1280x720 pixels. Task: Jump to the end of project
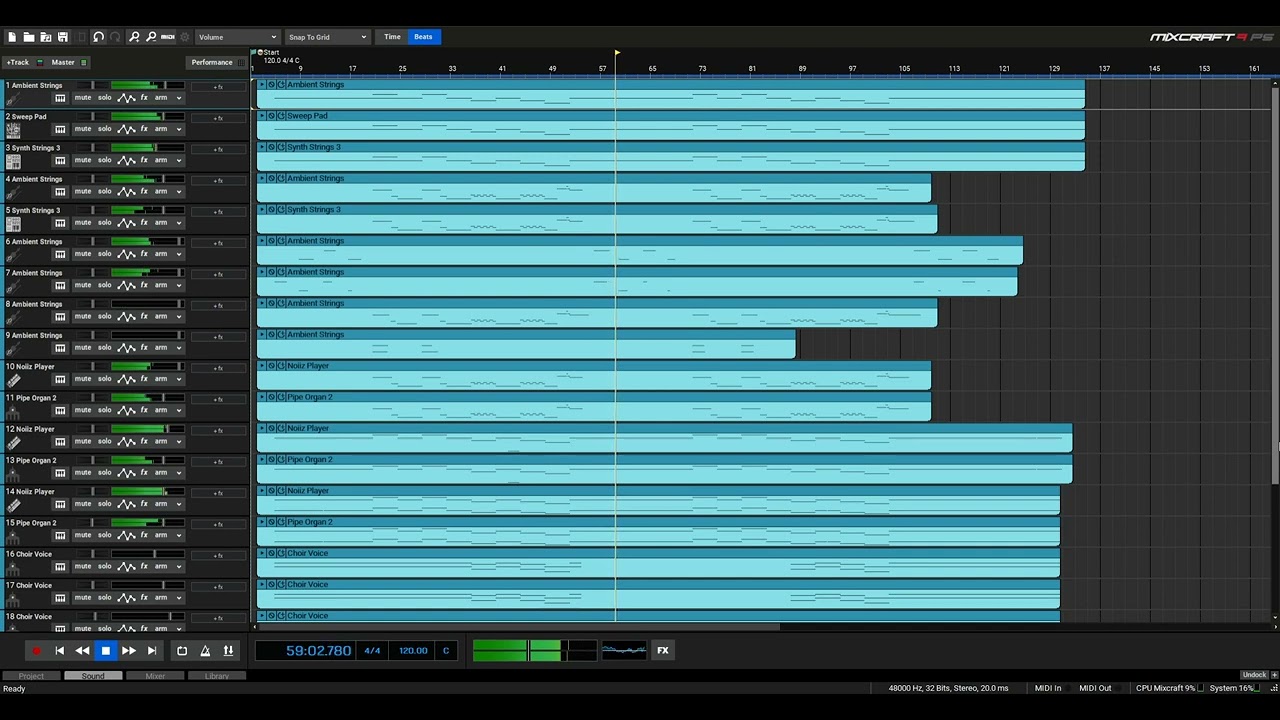click(152, 651)
